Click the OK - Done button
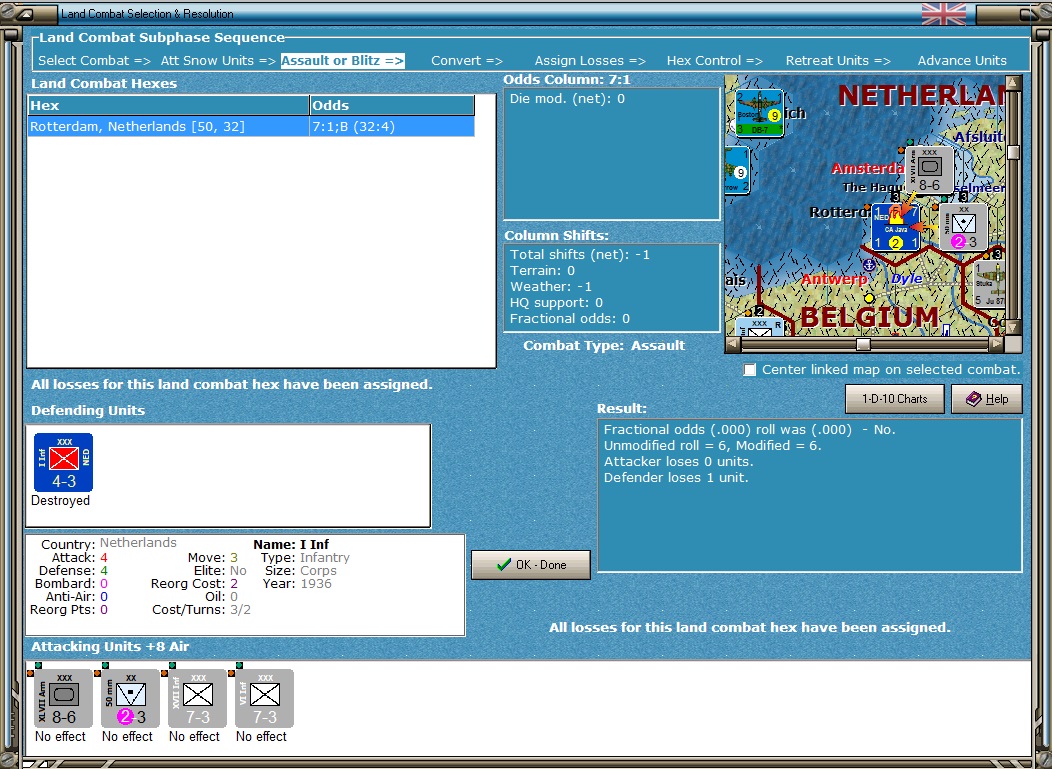 coord(531,565)
